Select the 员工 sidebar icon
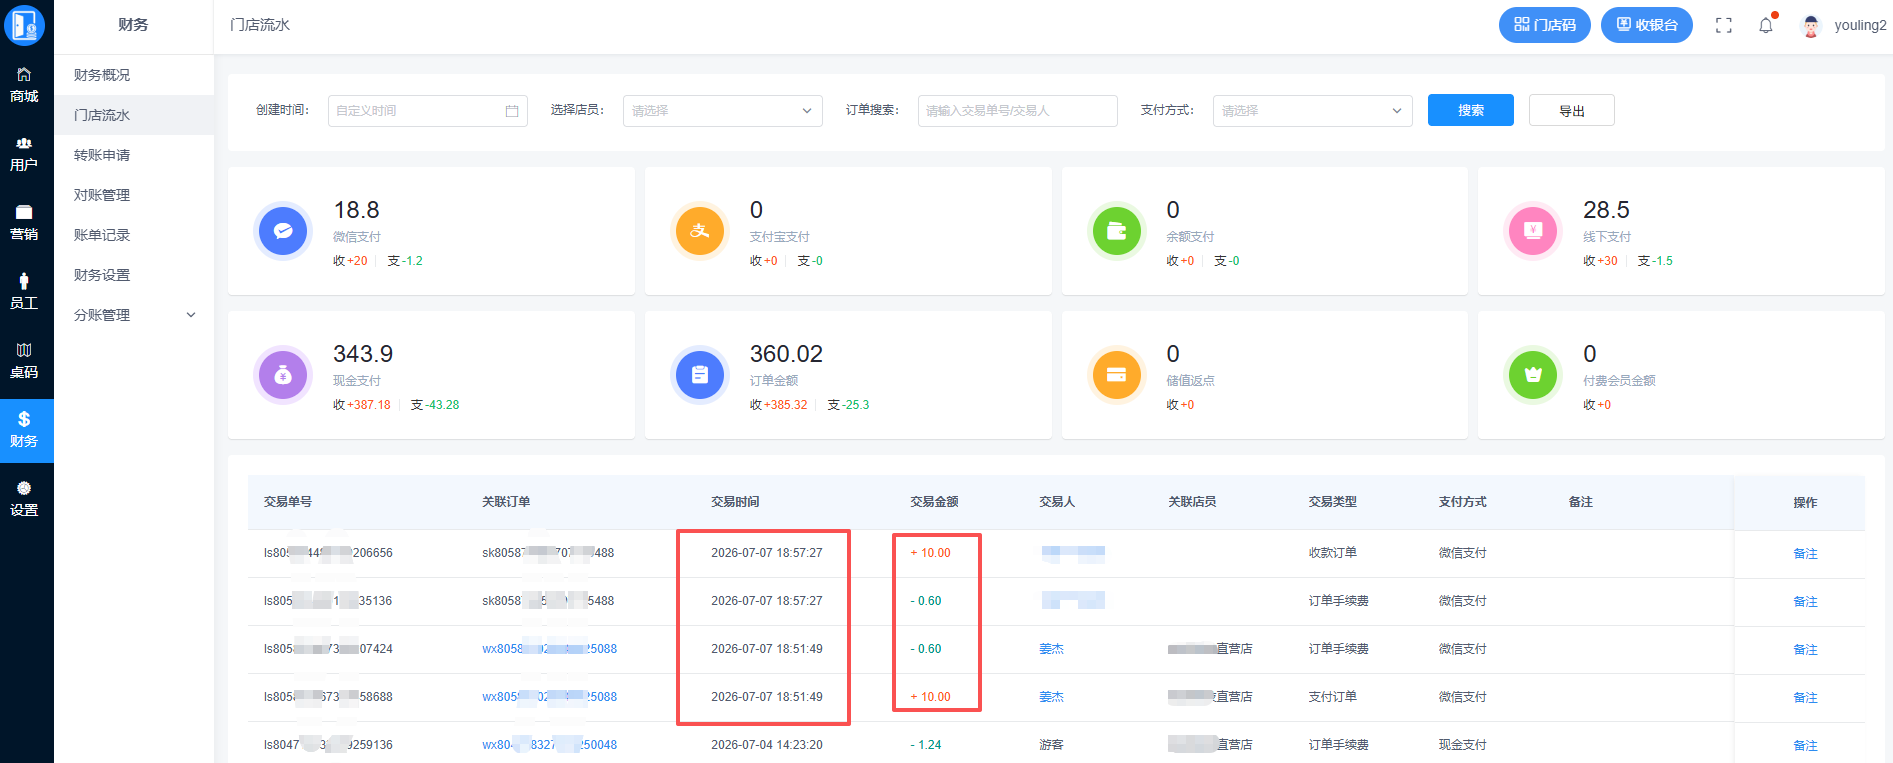1893x763 pixels. point(24,292)
